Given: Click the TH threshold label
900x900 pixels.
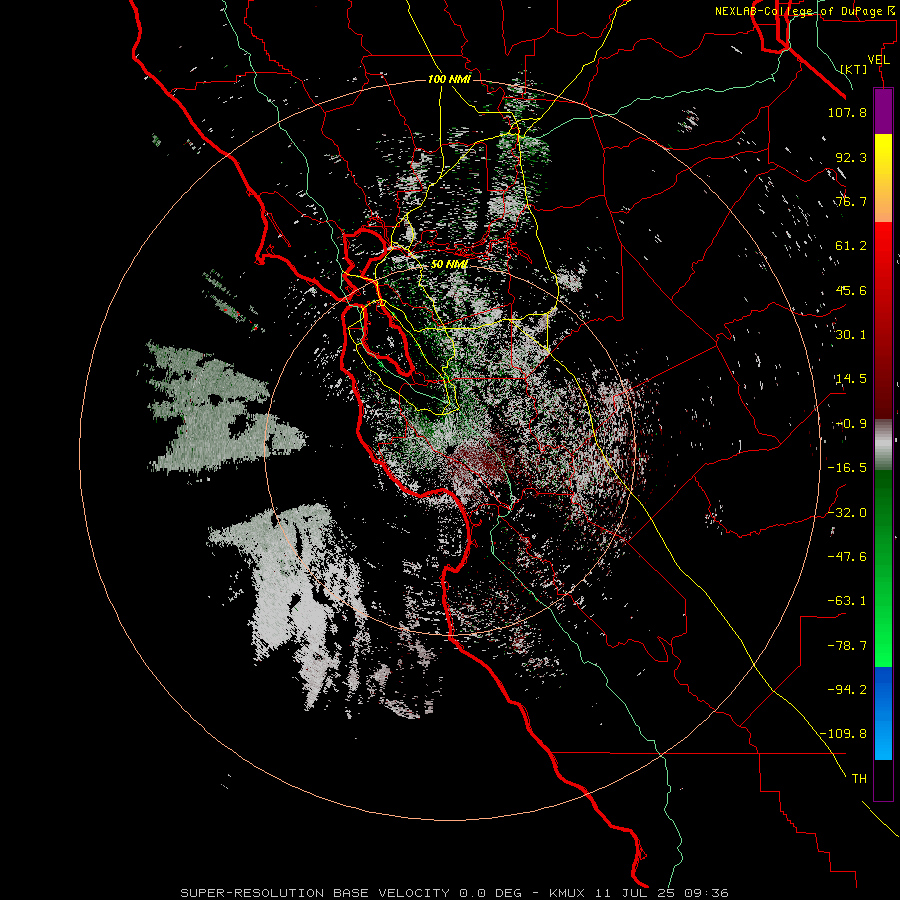Looking at the screenshot, I should [x=859, y=779].
